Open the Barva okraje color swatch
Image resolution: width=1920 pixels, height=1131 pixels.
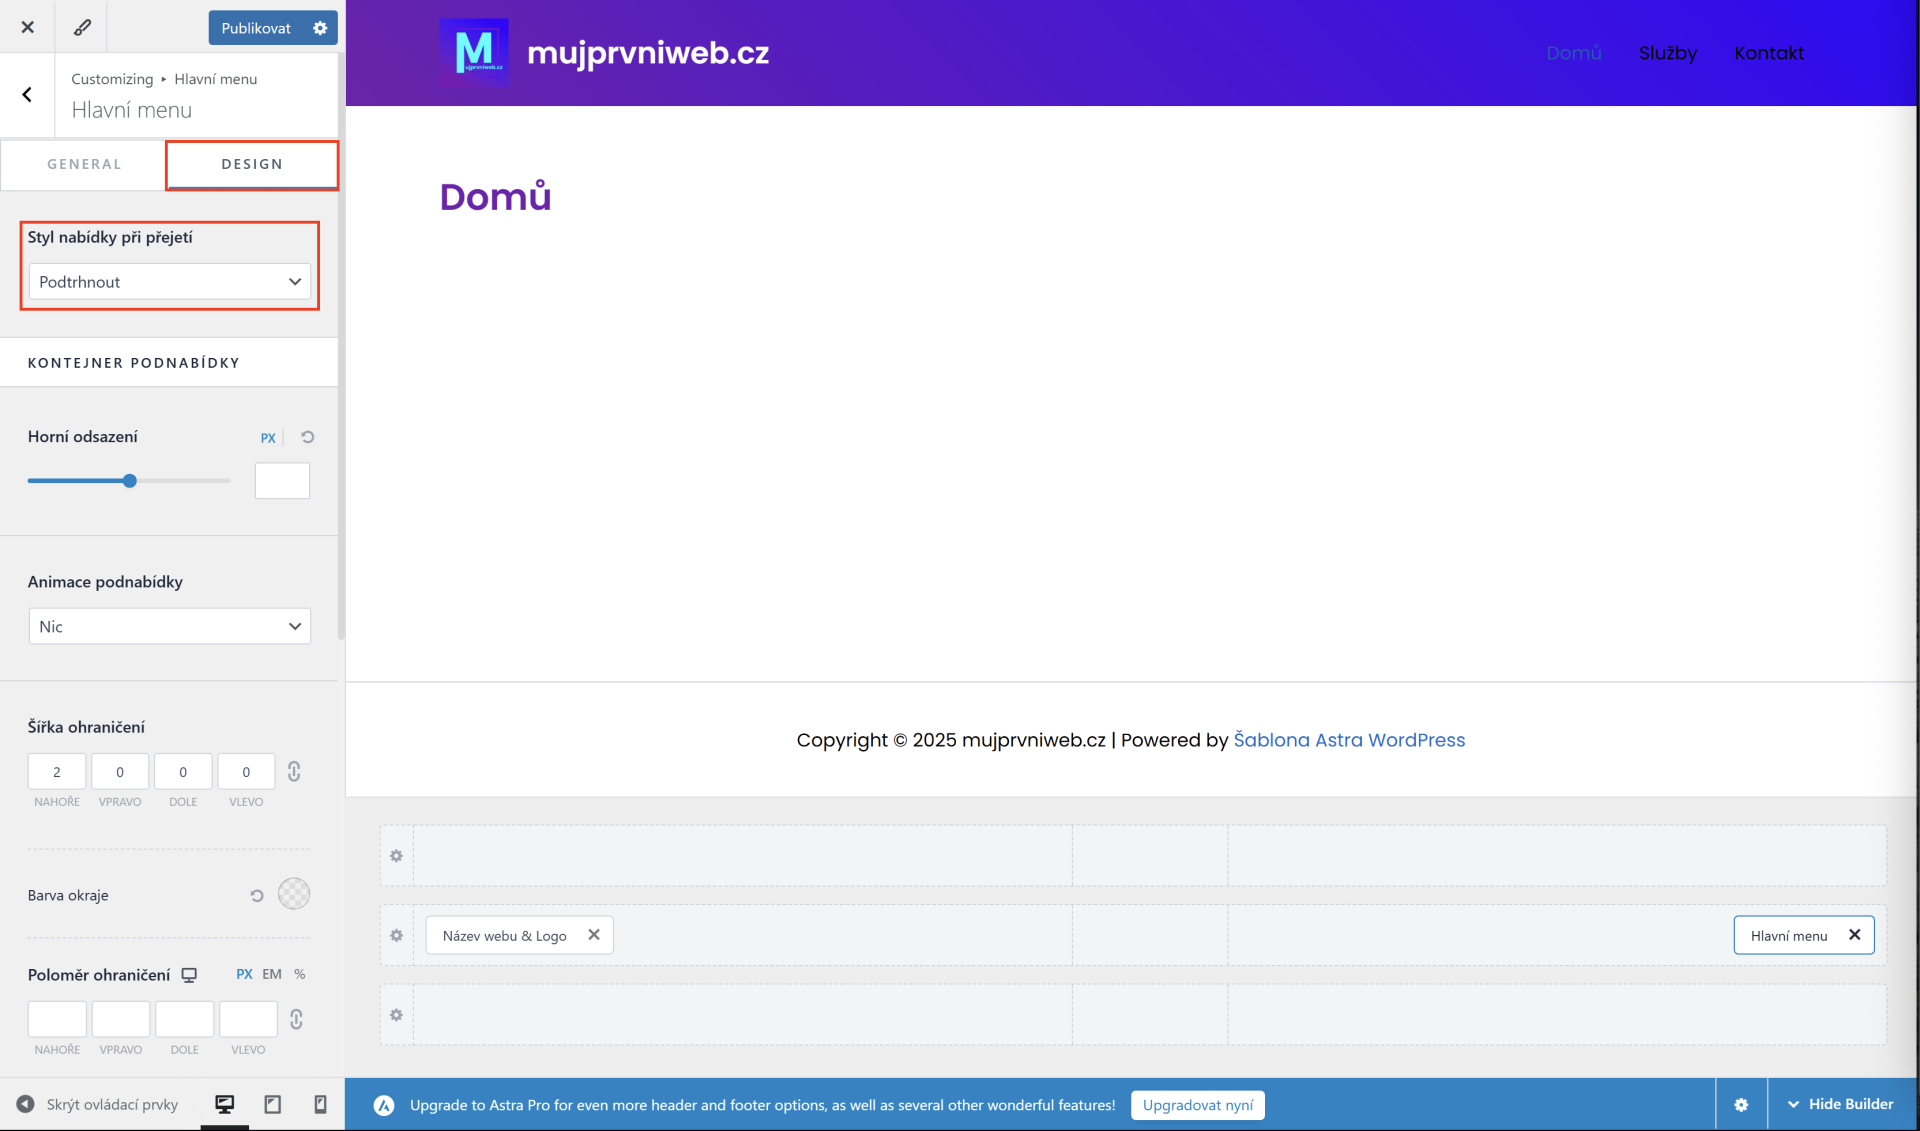294,894
